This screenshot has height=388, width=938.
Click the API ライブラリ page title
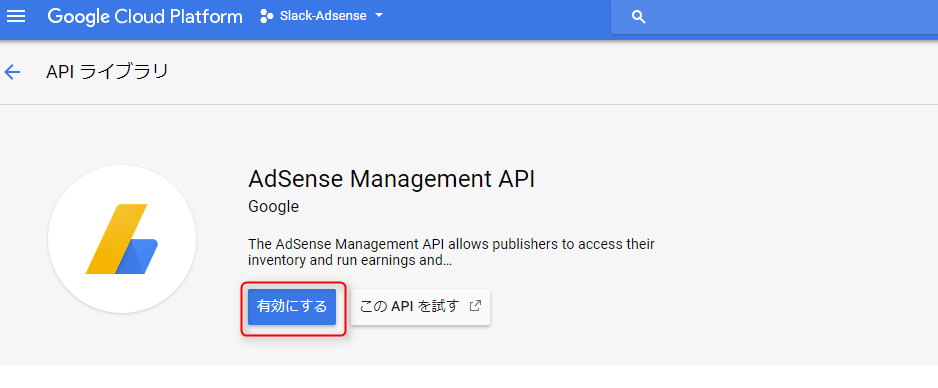[x=107, y=72]
